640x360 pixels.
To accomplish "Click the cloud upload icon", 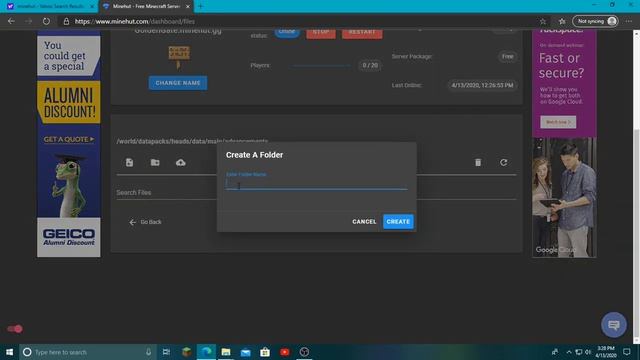I will click(180, 162).
